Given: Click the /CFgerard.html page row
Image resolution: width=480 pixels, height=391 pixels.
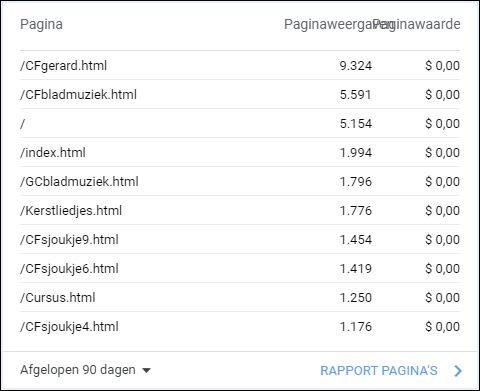Looking at the screenshot, I should click(240, 65).
